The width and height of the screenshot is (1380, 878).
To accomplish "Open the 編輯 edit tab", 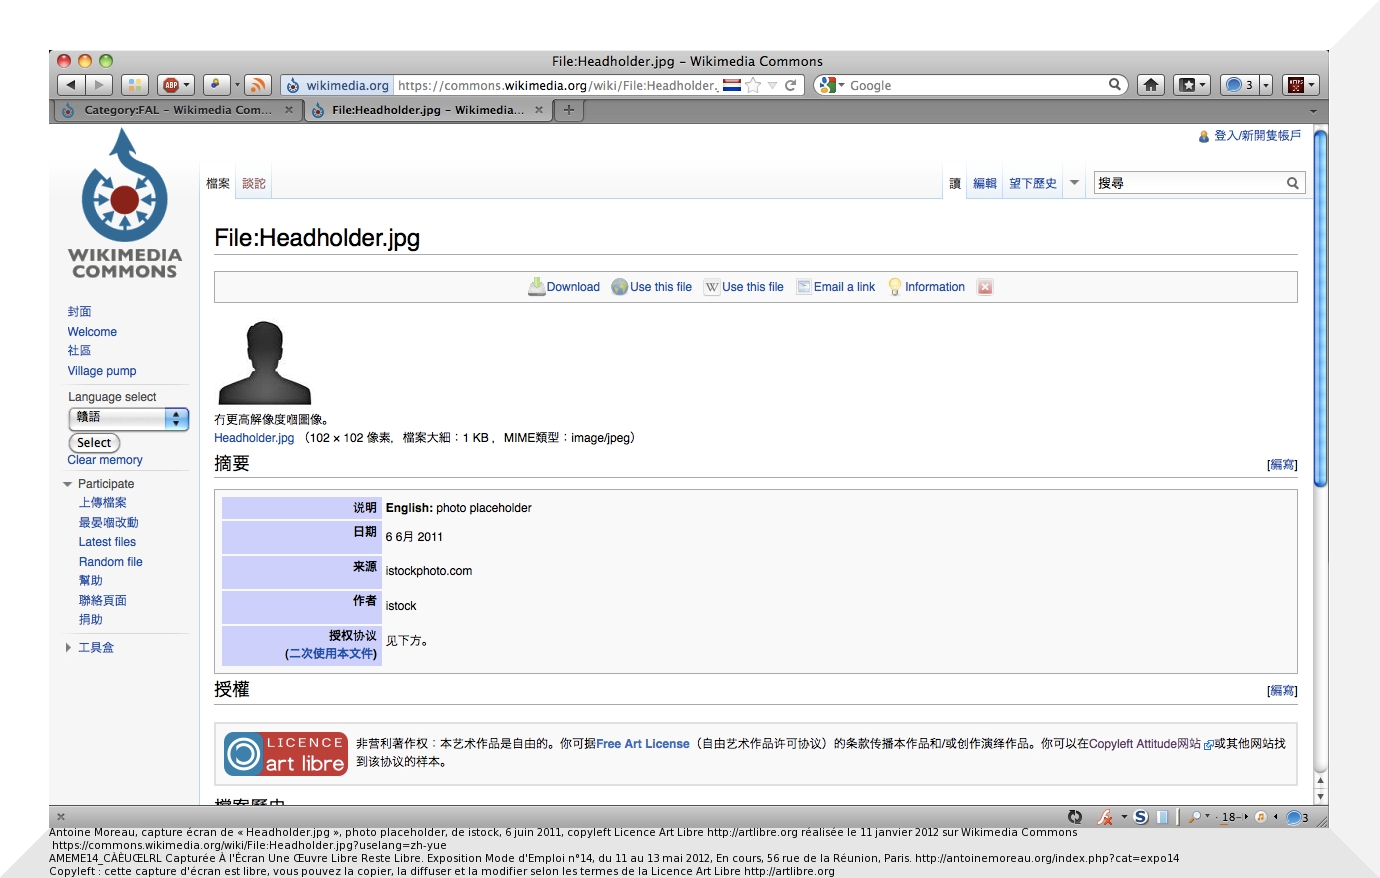I will [985, 183].
